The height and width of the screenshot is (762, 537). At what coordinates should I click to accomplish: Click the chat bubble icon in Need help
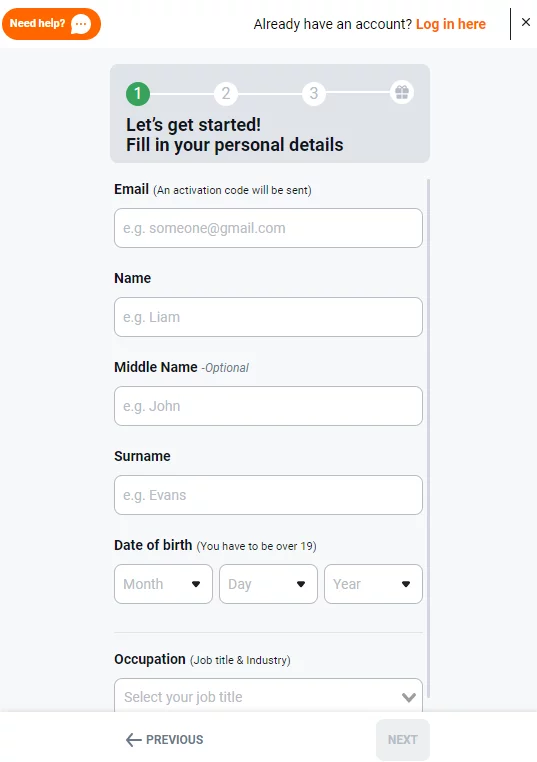click(x=81, y=24)
